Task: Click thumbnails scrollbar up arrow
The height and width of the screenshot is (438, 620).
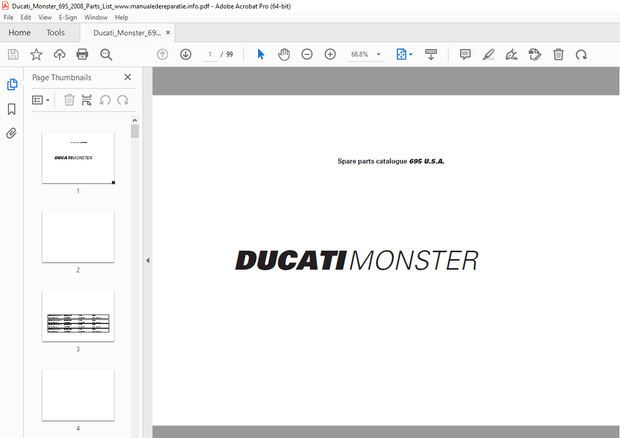Action: pos(135,120)
